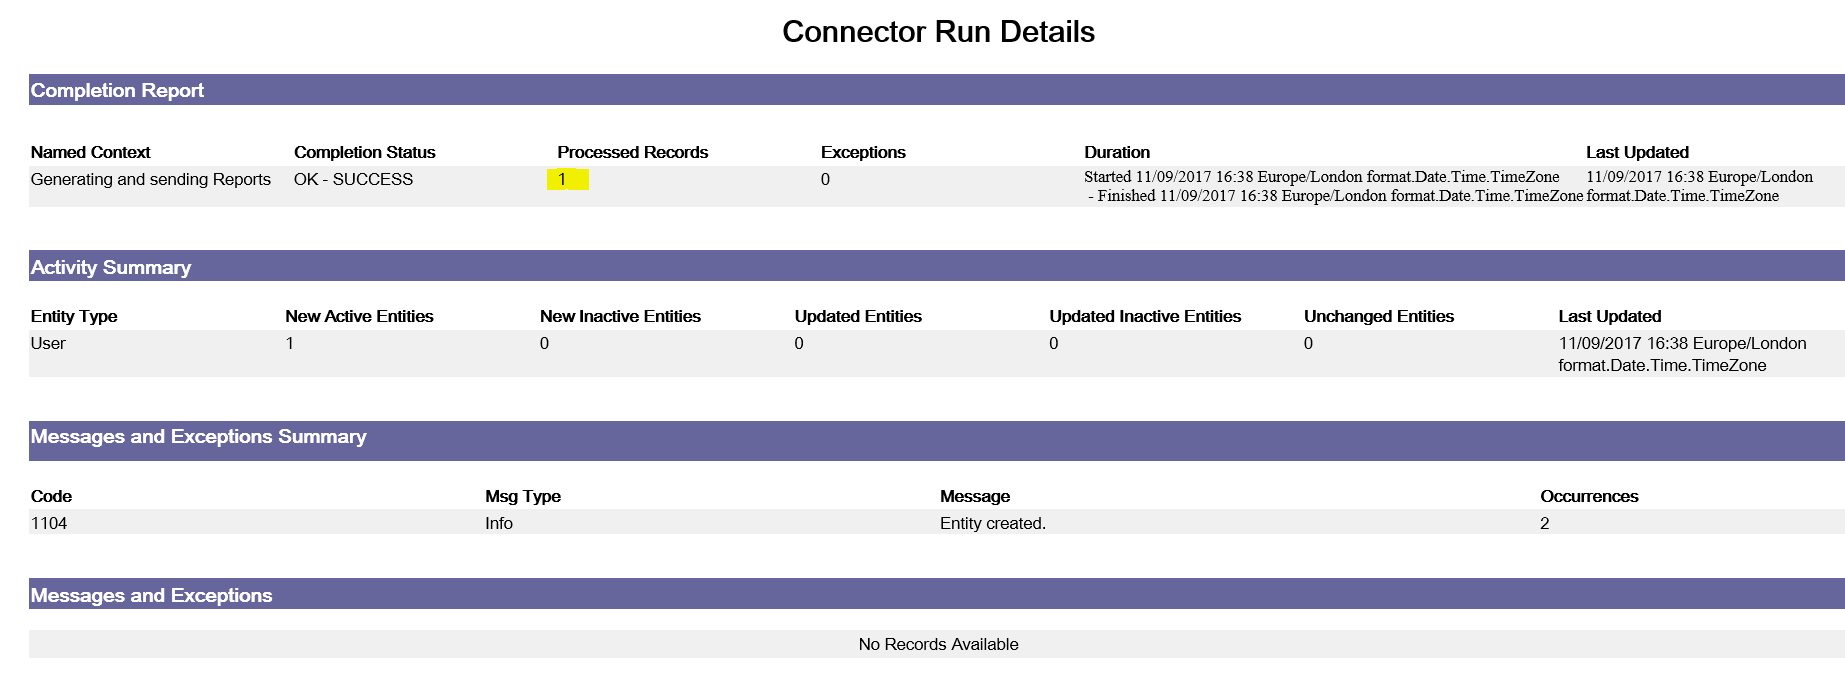The height and width of the screenshot is (698, 1845).
Task: Click the '- Finished 11/09/2017 16:38' duration line
Action: [x=1335, y=196]
